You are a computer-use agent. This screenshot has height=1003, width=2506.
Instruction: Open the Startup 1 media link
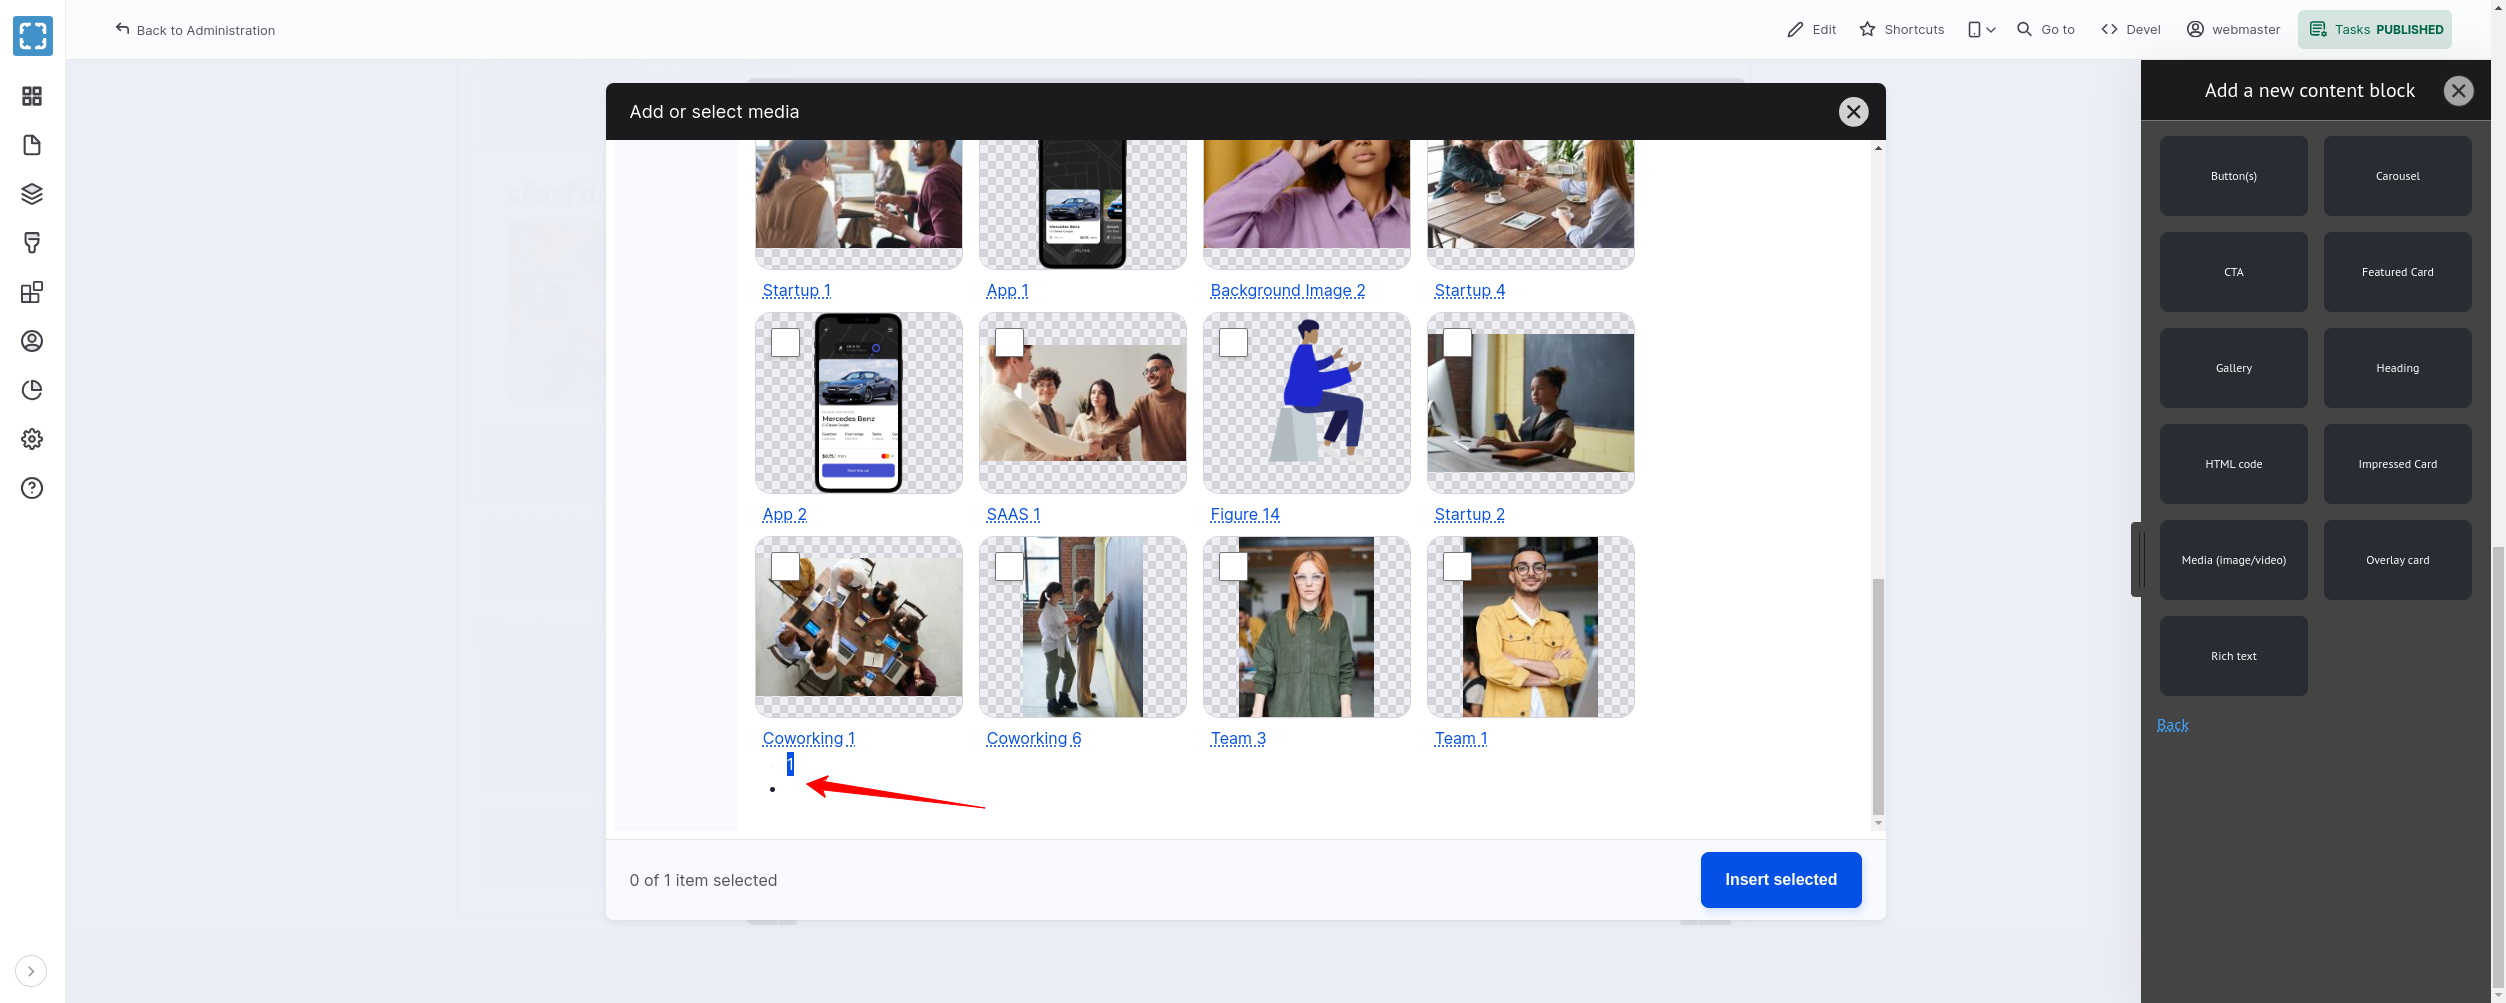coord(796,290)
